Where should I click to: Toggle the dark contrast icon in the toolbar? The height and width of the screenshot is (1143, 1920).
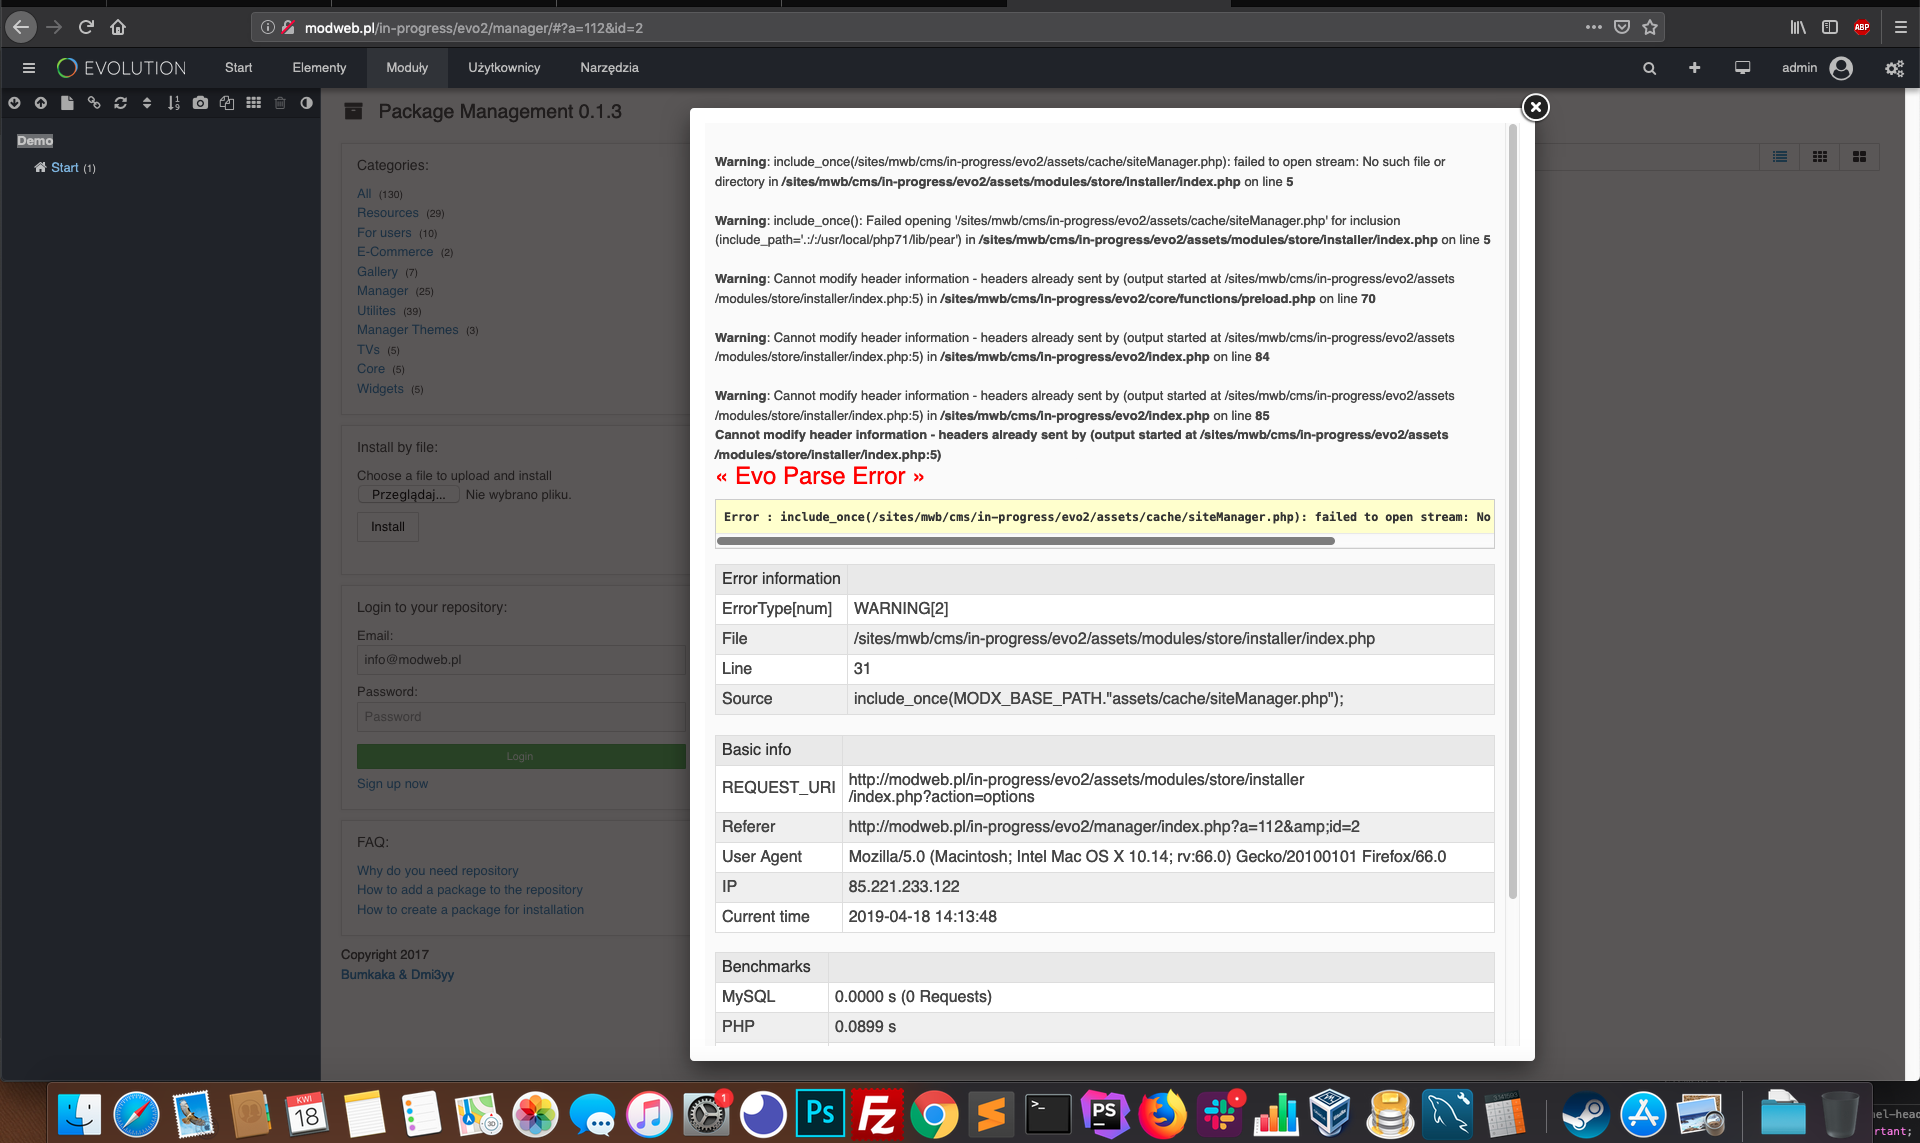click(x=307, y=102)
